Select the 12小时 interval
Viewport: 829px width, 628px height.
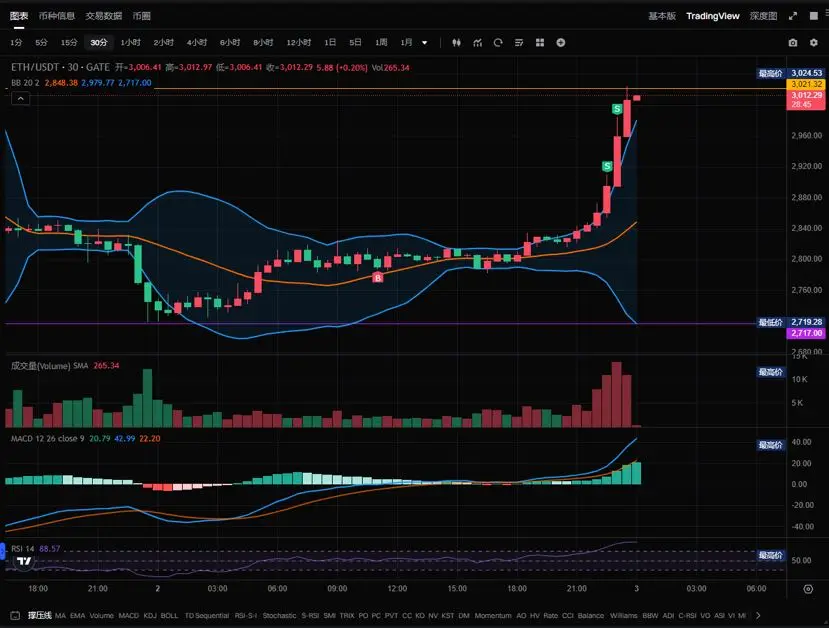(299, 42)
